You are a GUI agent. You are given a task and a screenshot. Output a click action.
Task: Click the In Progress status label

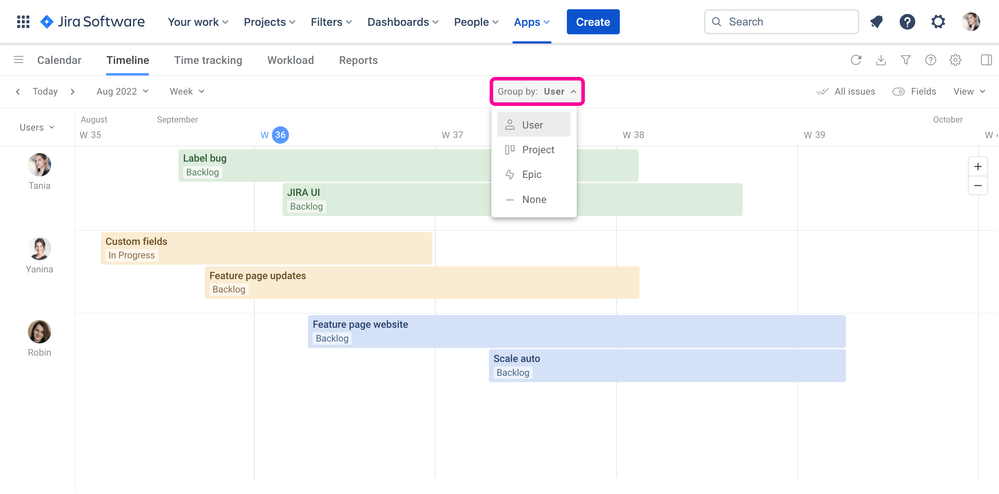point(131,256)
